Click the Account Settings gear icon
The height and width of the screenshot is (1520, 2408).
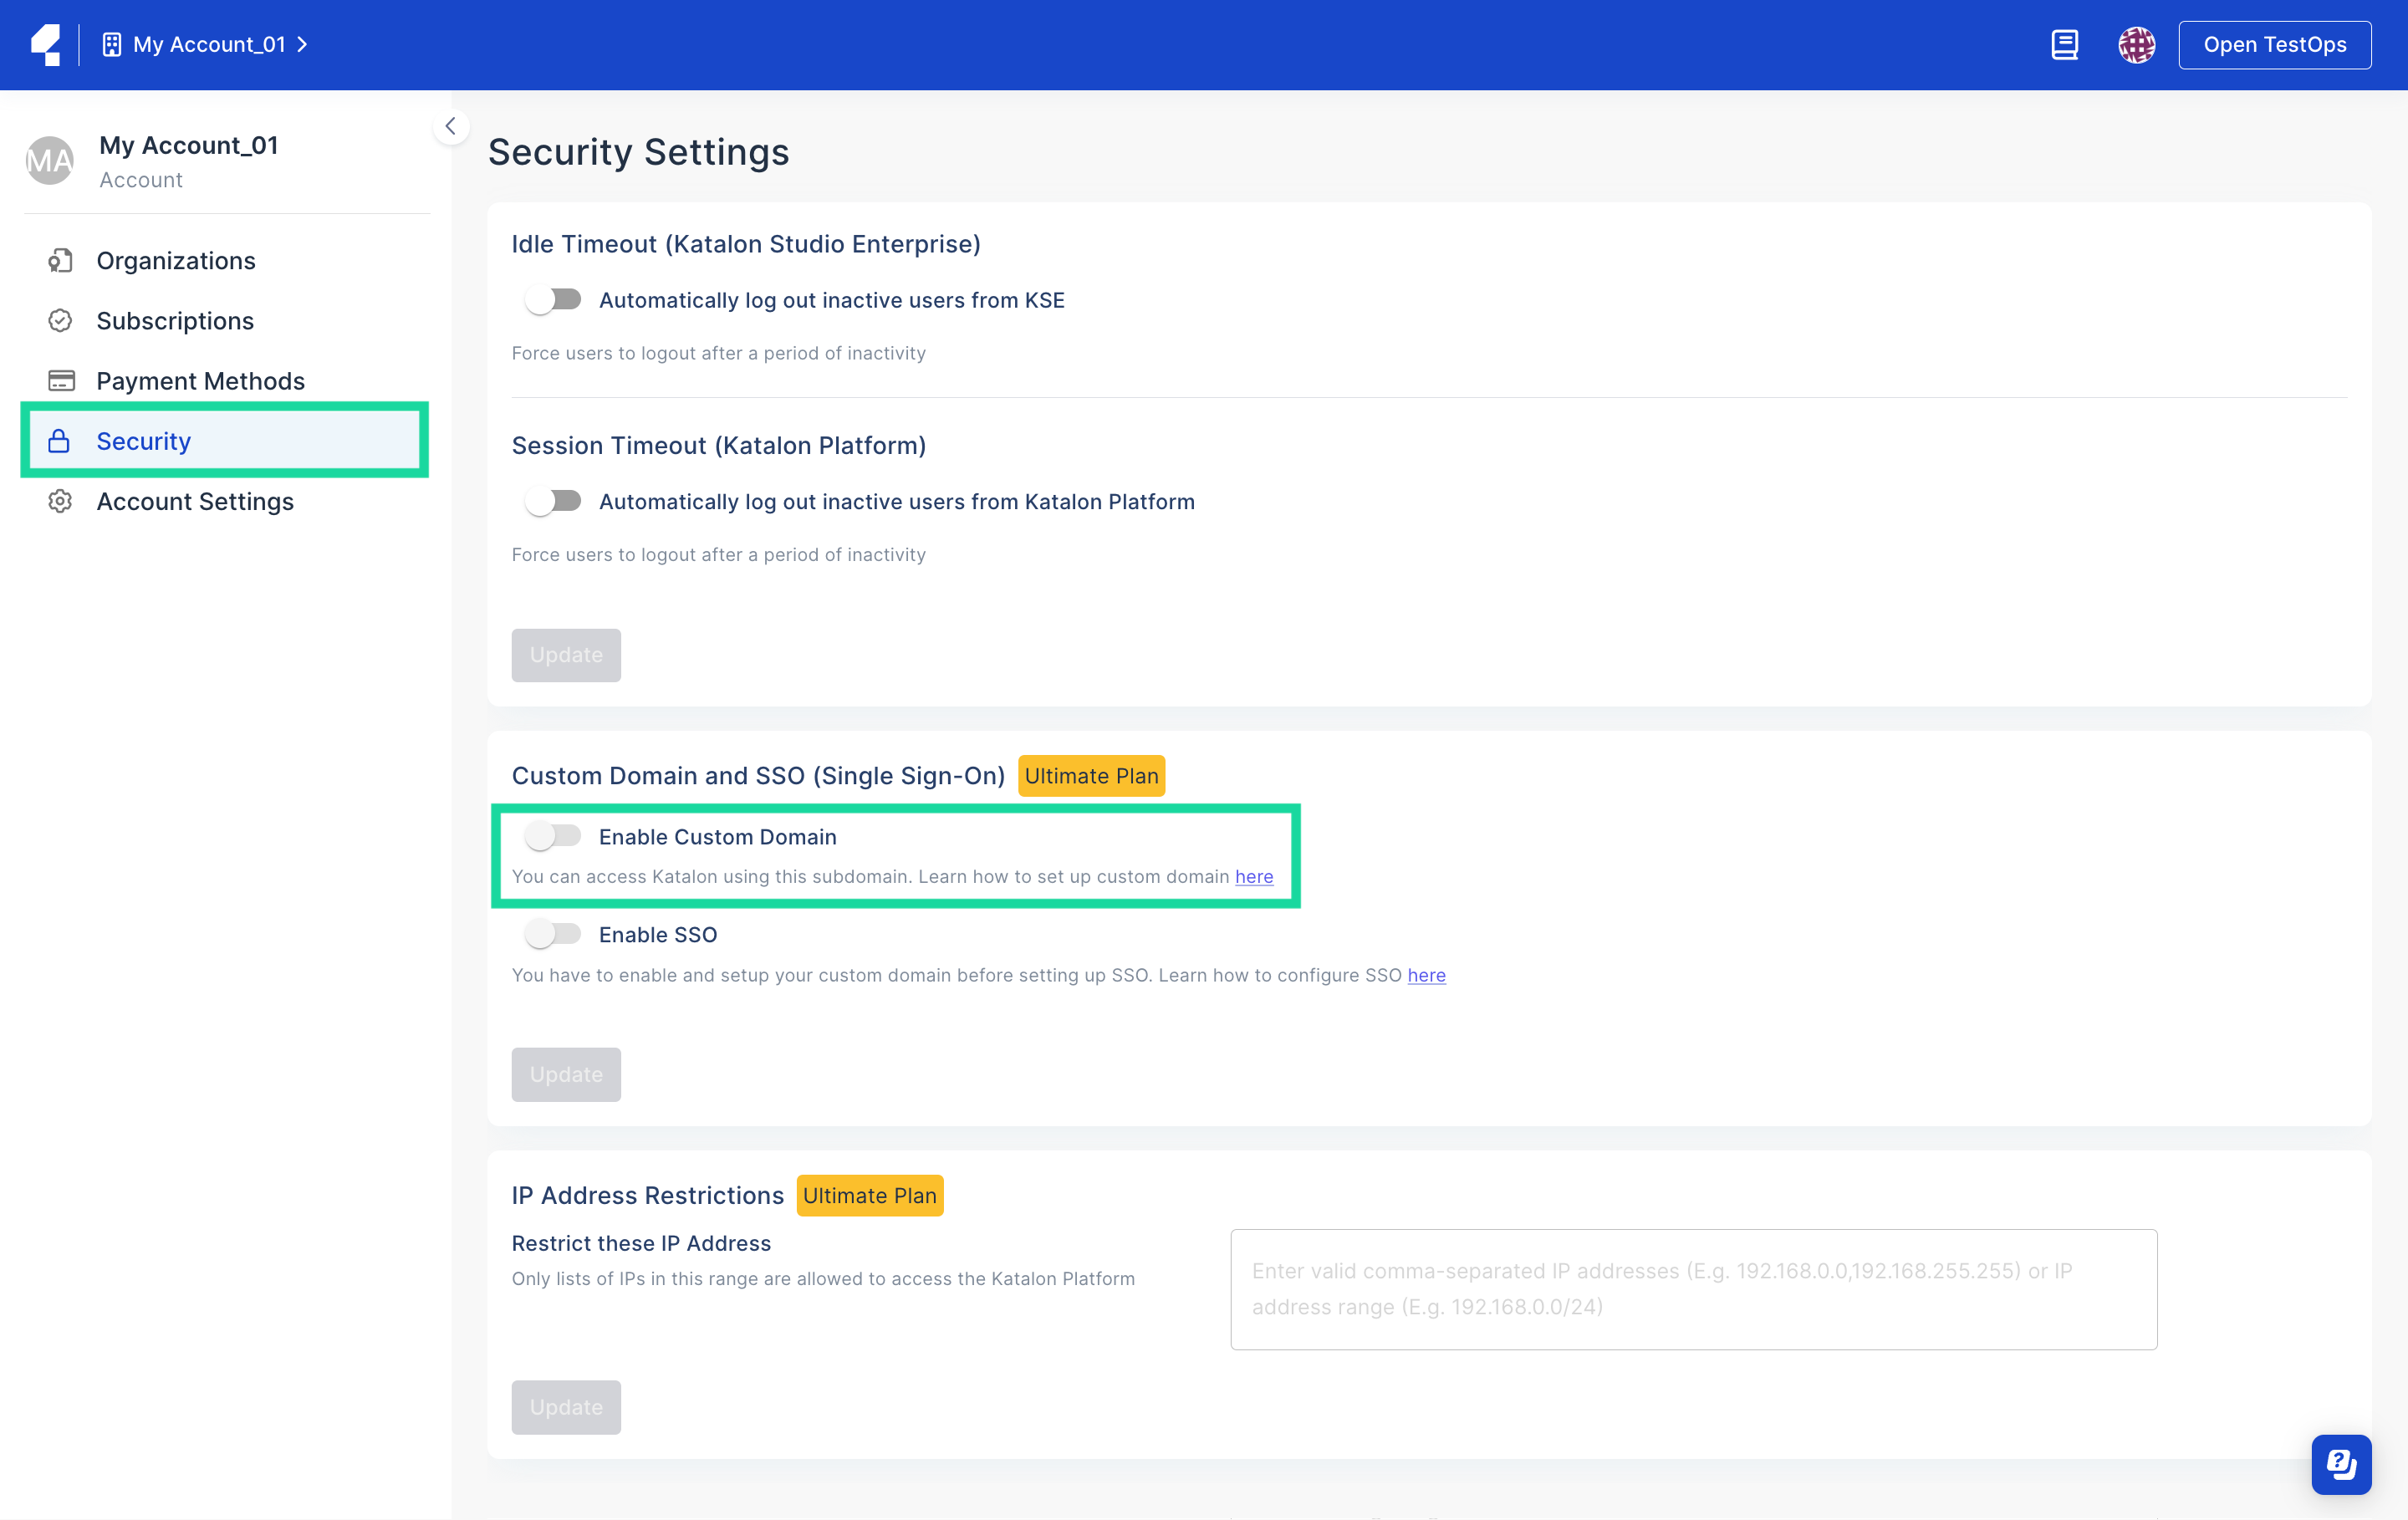pos(59,501)
